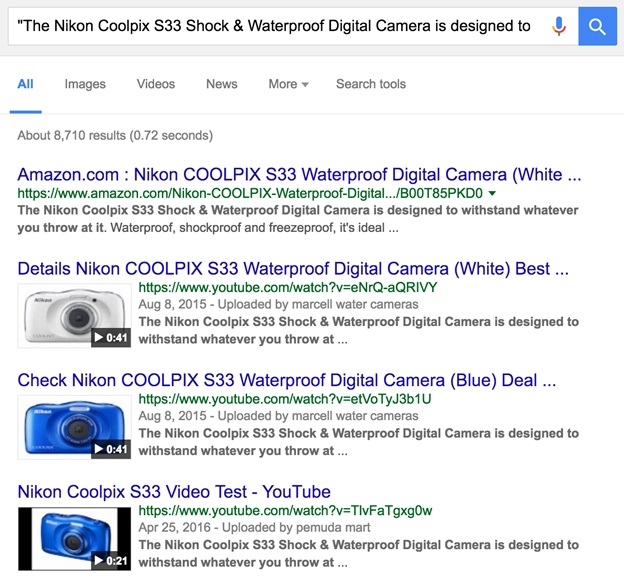Open the More dropdown menu
Viewport: 624px width, 587px height.
click(289, 84)
